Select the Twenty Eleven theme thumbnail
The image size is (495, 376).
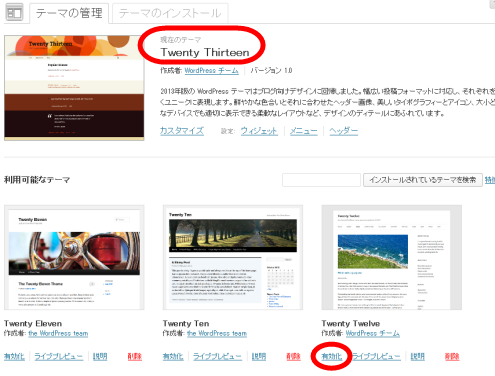(x=74, y=257)
